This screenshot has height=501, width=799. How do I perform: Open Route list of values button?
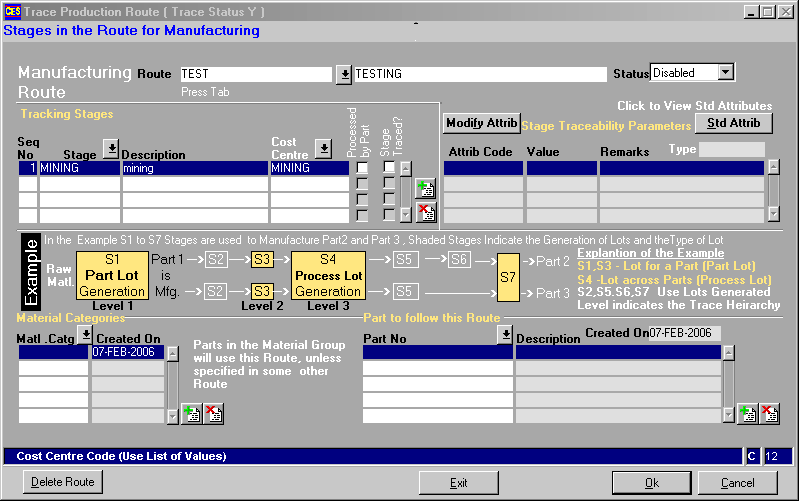pos(343,74)
